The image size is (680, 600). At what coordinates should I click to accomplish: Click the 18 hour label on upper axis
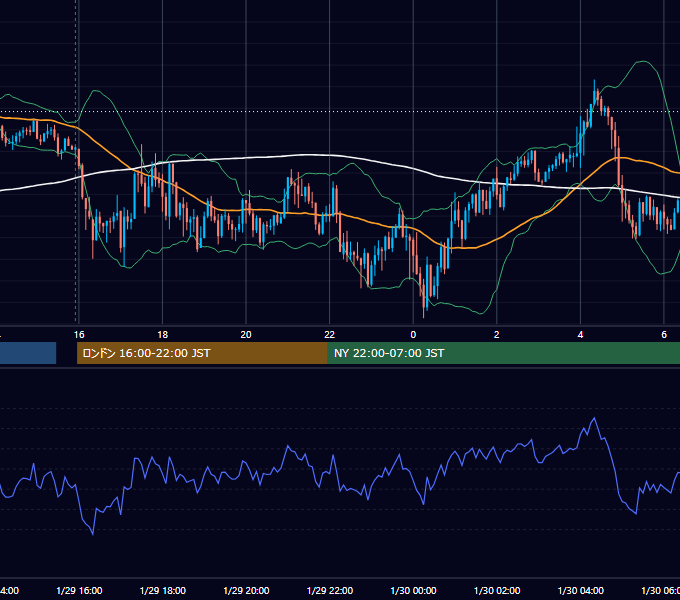point(162,335)
